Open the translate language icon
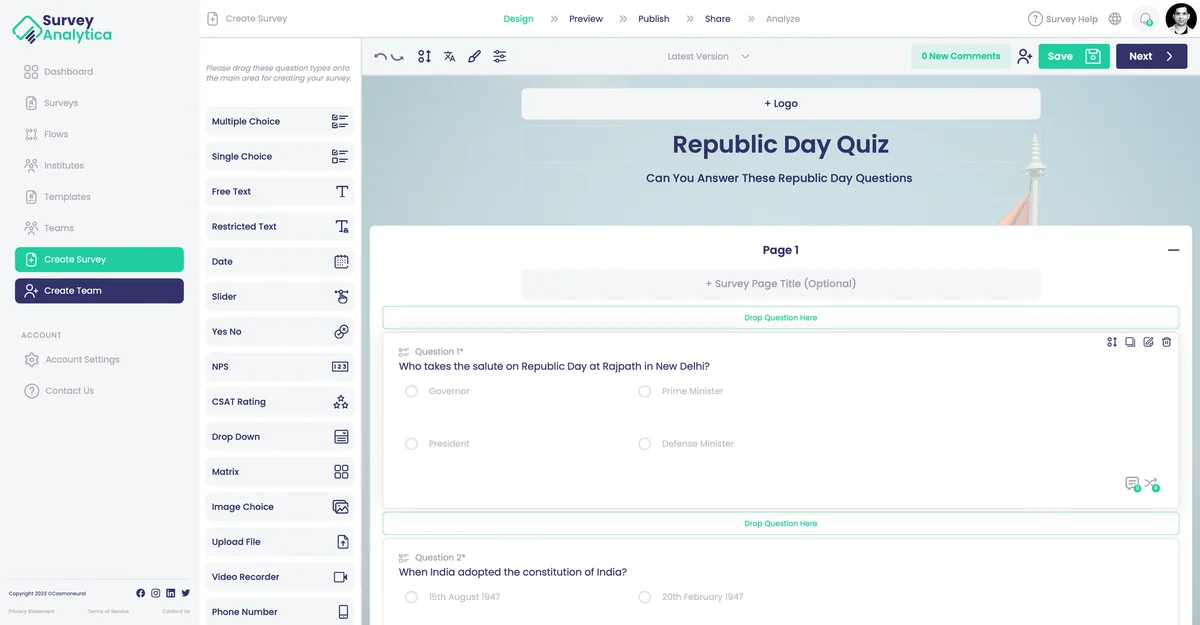The width and height of the screenshot is (1200, 625). (450, 57)
